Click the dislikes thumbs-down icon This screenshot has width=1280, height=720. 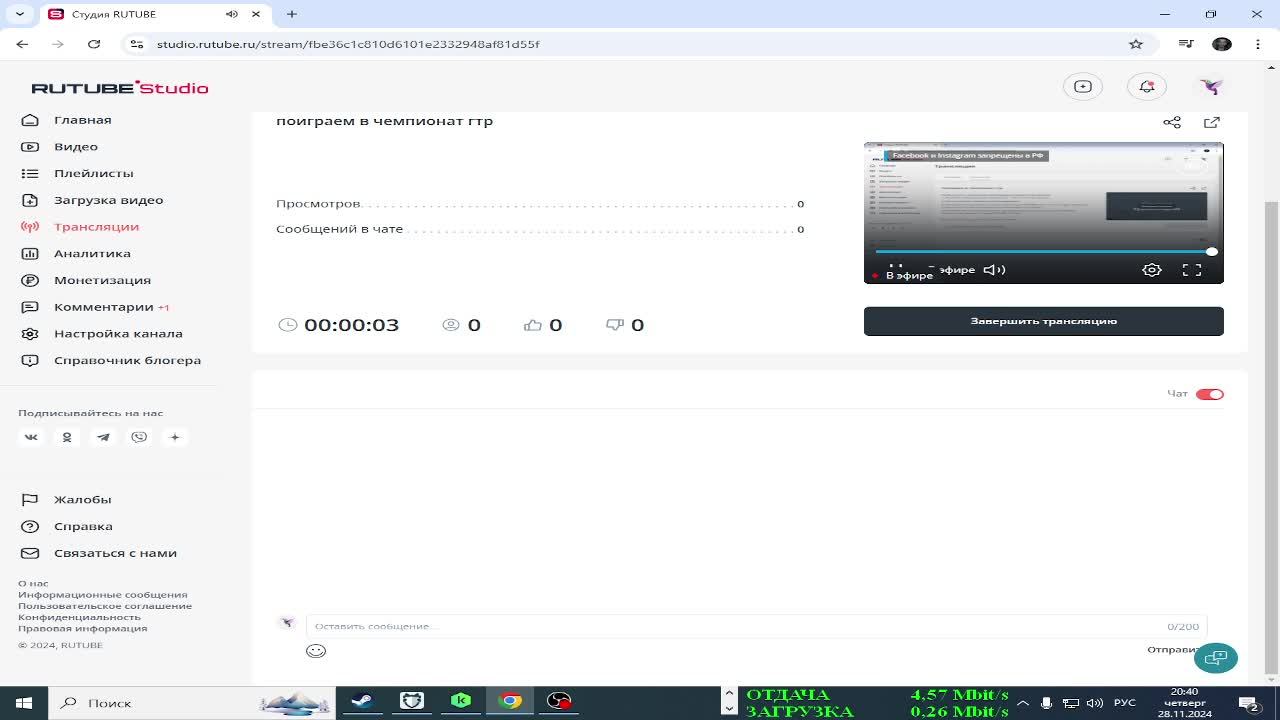[615, 325]
